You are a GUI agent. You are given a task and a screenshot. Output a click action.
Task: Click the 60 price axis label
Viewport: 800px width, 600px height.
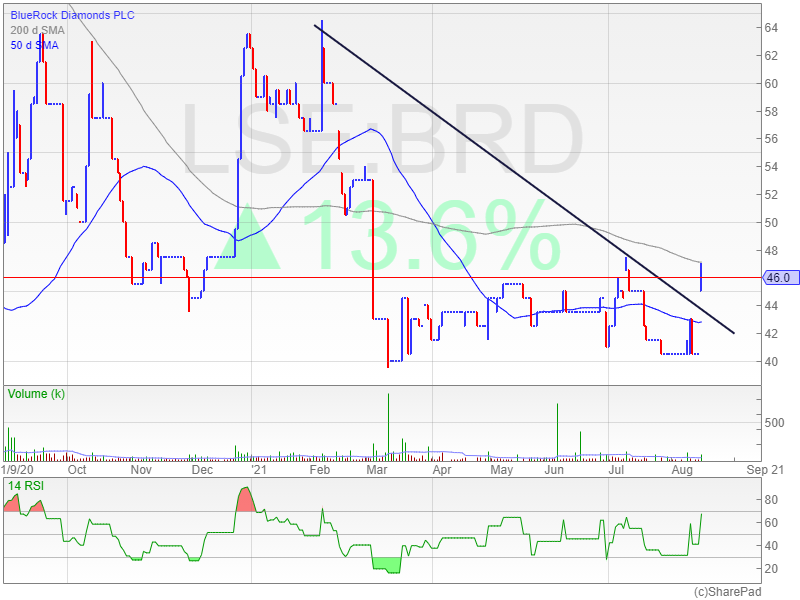click(771, 84)
